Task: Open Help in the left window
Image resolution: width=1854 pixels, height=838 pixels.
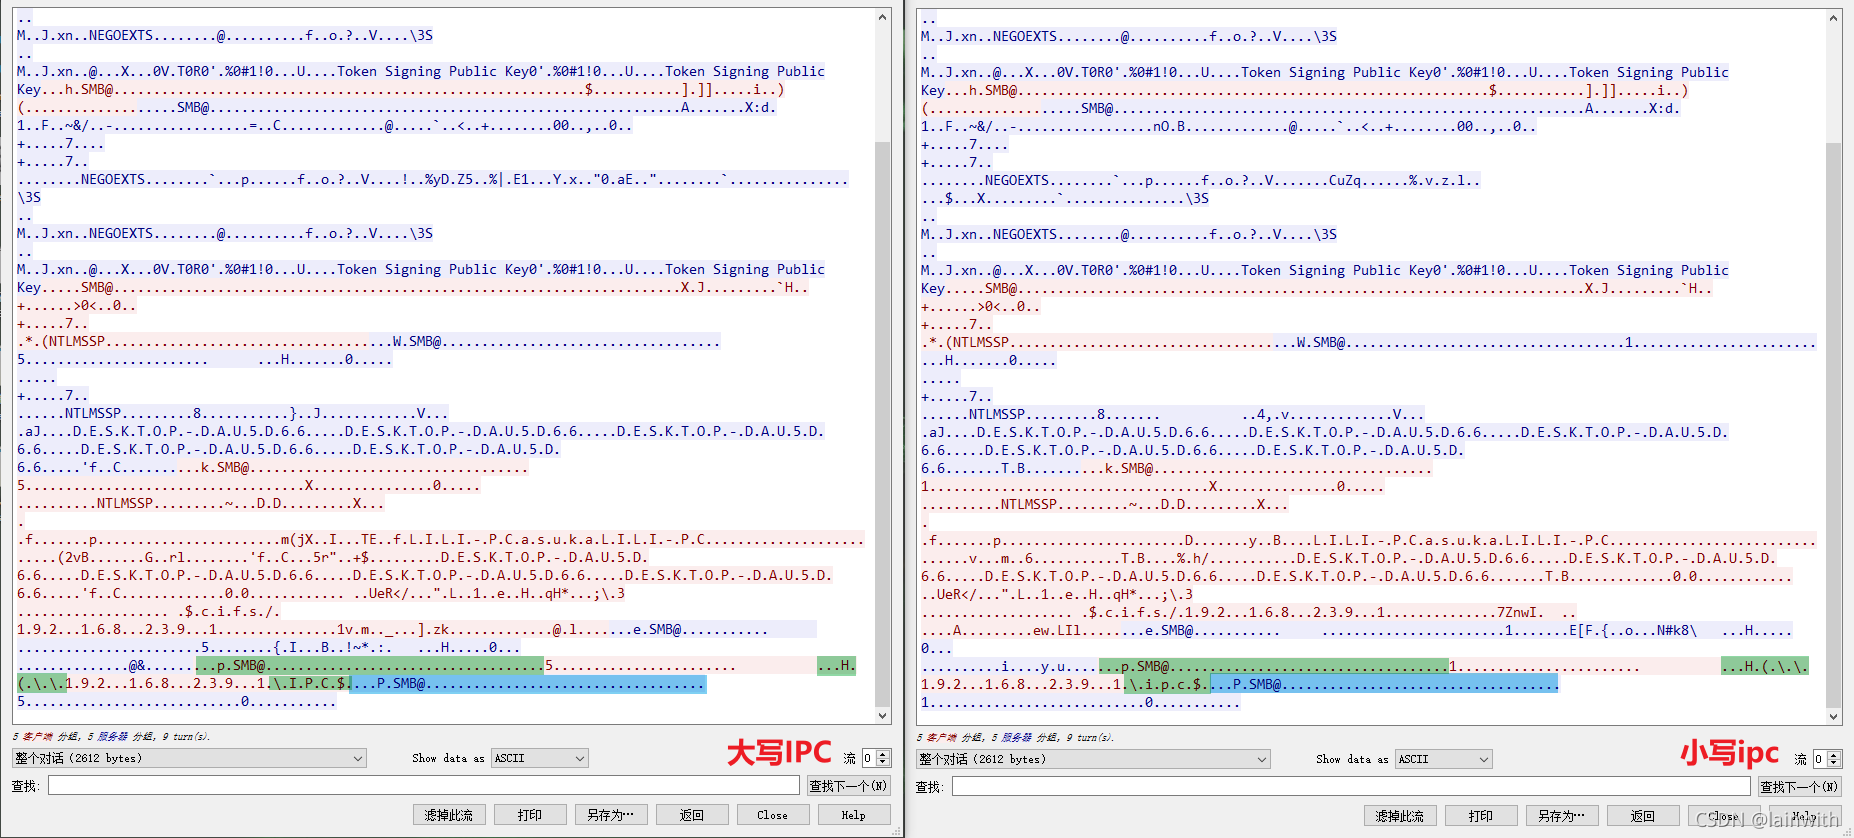Action: tap(854, 815)
